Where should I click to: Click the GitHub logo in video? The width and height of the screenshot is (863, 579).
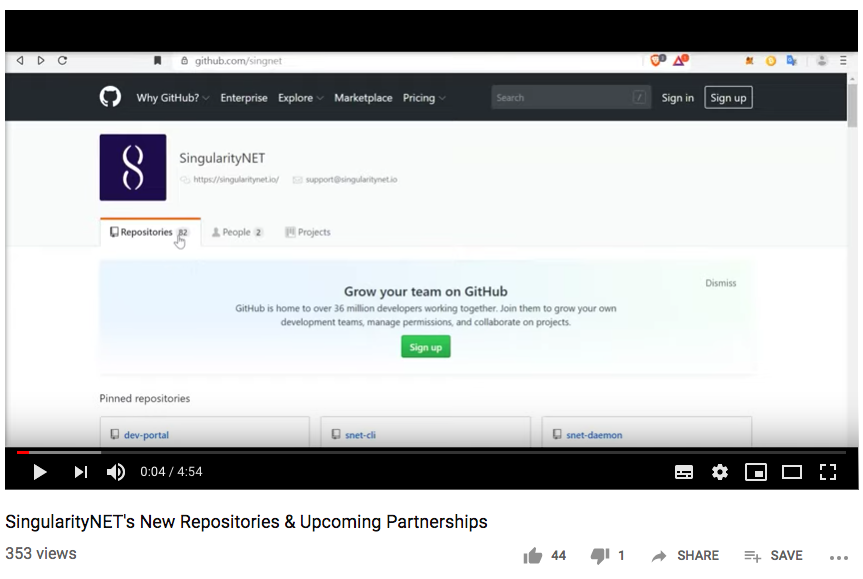pos(110,97)
